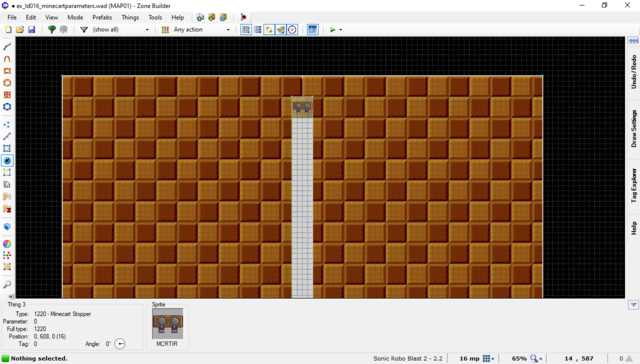Click the red flag icon in menu bar
The width and height of the screenshot is (640, 364).
click(x=244, y=18)
